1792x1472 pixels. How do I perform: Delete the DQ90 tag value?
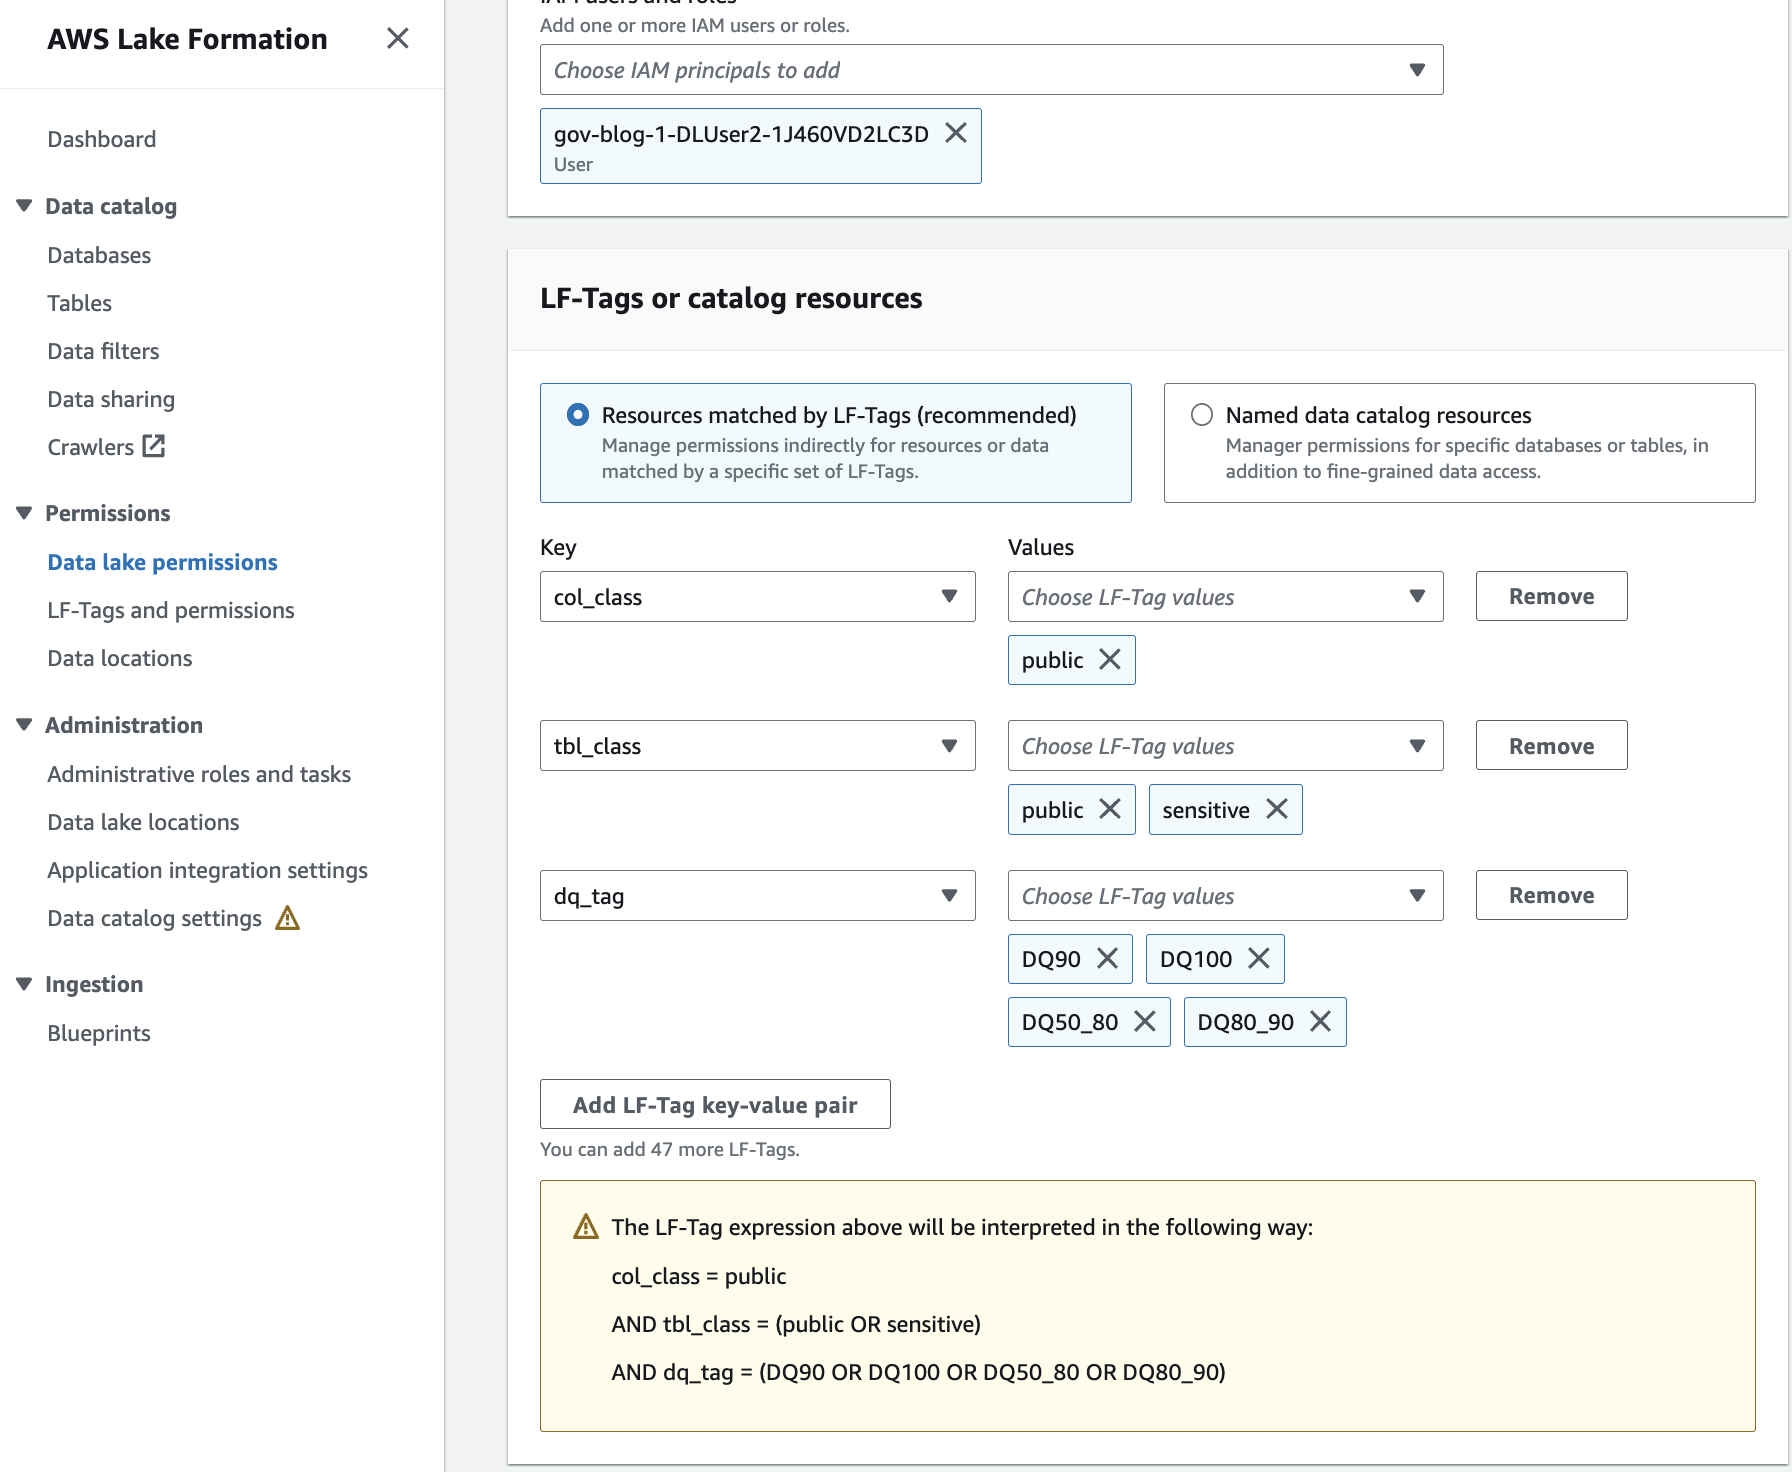coord(1107,959)
